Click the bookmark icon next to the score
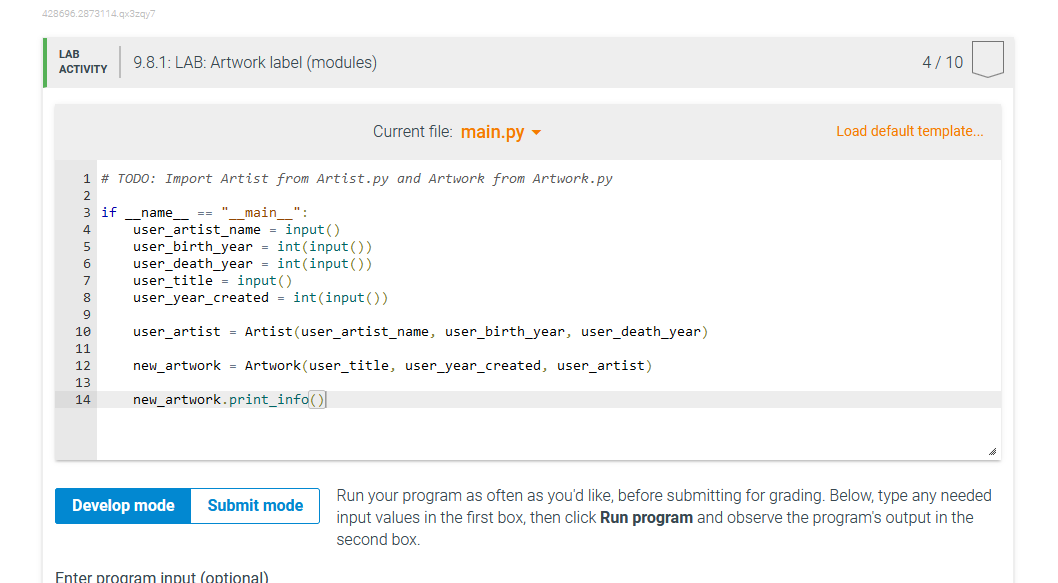Image resolution: width=1058 pixels, height=583 pixels. click(987, 60)
